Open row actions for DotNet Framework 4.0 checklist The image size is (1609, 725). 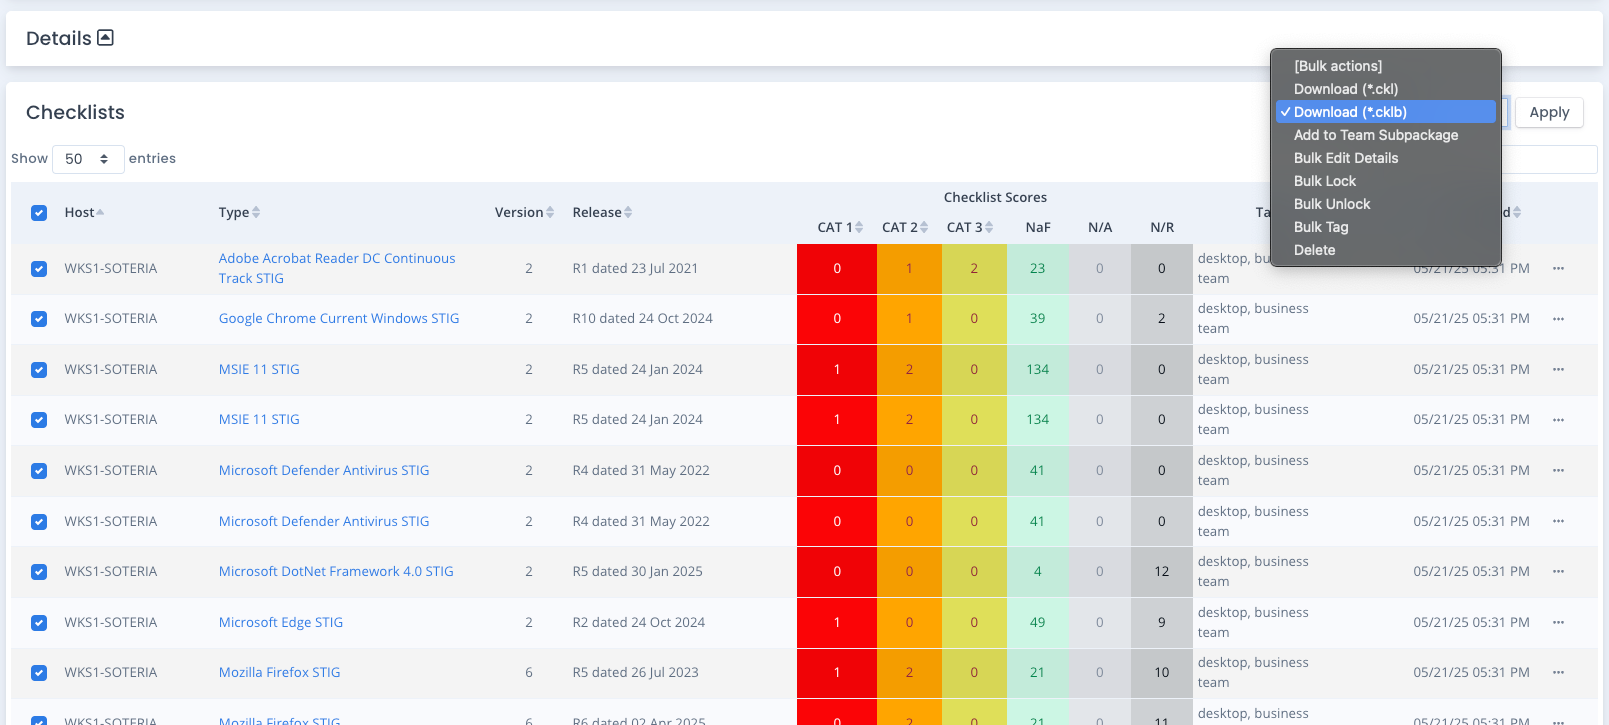click(x=1558, y=572)
